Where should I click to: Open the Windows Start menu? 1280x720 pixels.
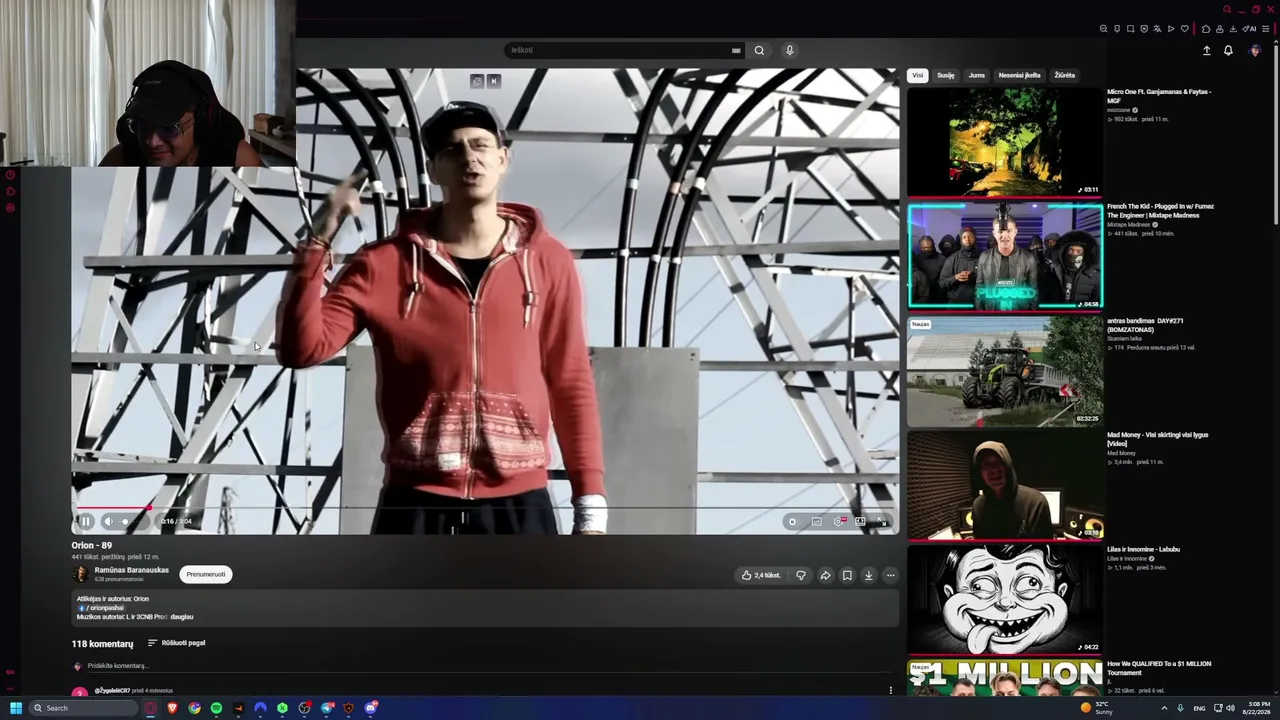point(16,708)
